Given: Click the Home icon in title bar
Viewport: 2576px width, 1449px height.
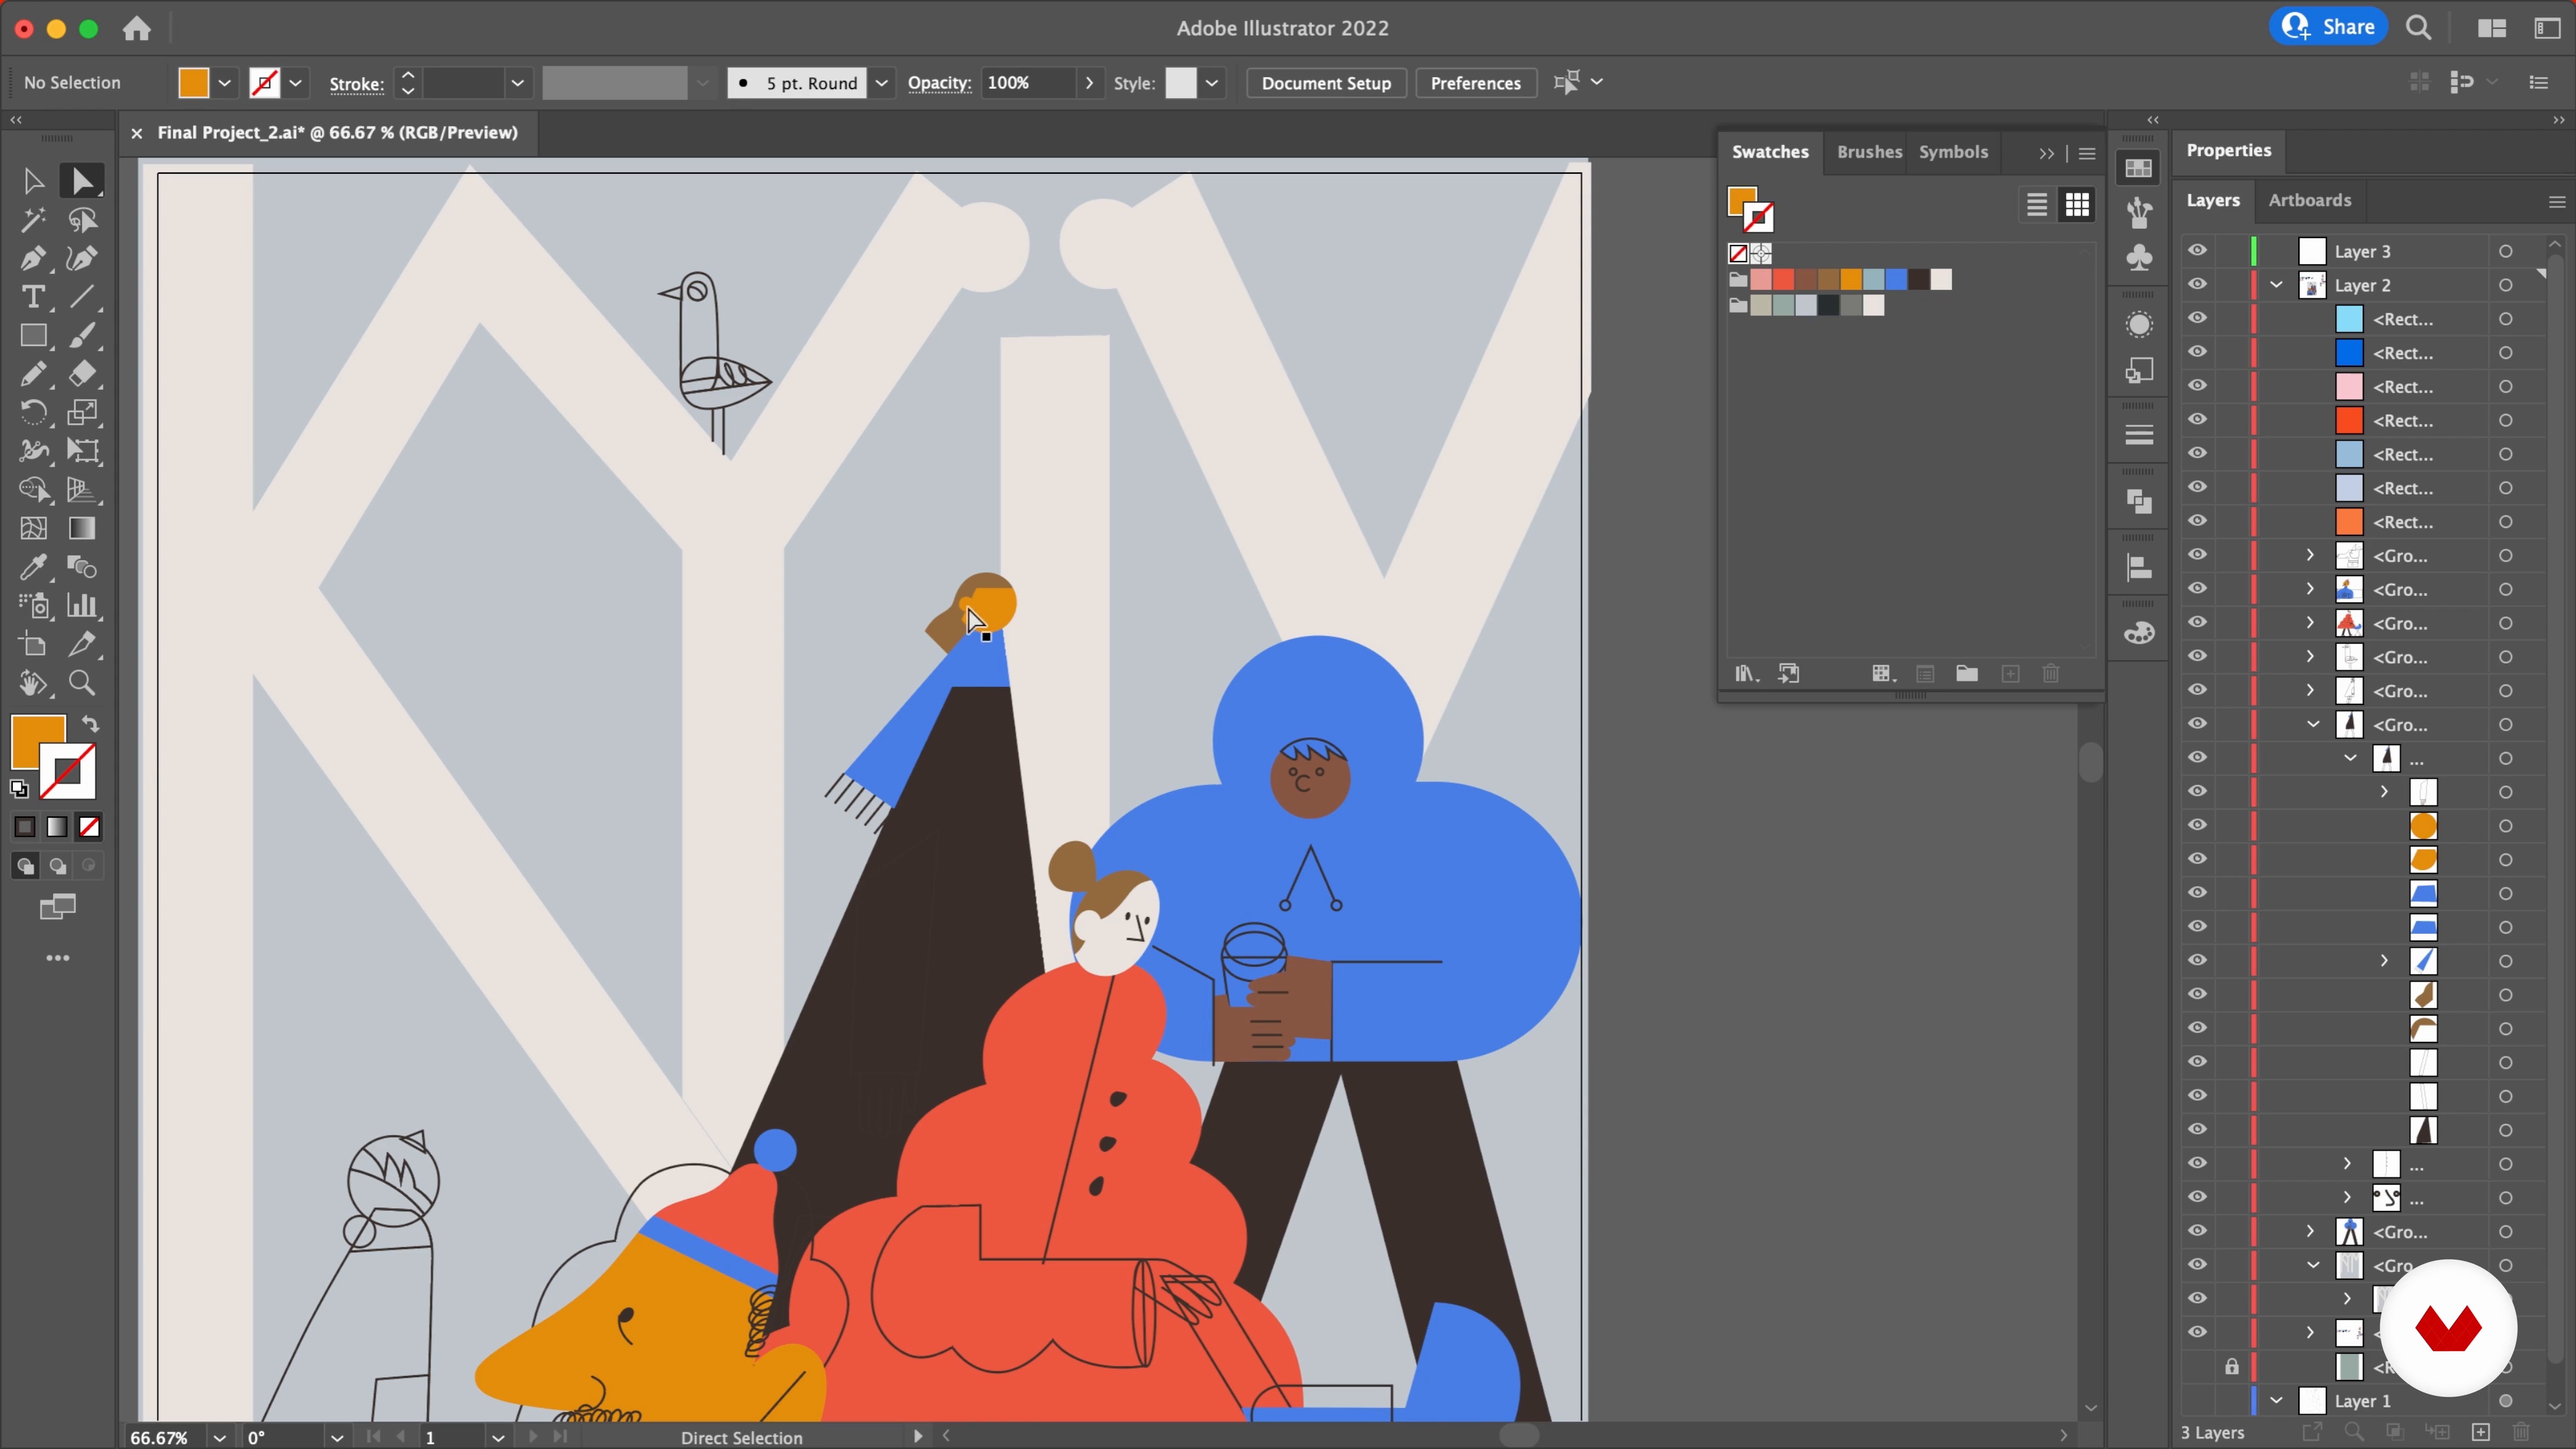Looking at the screenshot, I should pos(137,28).
